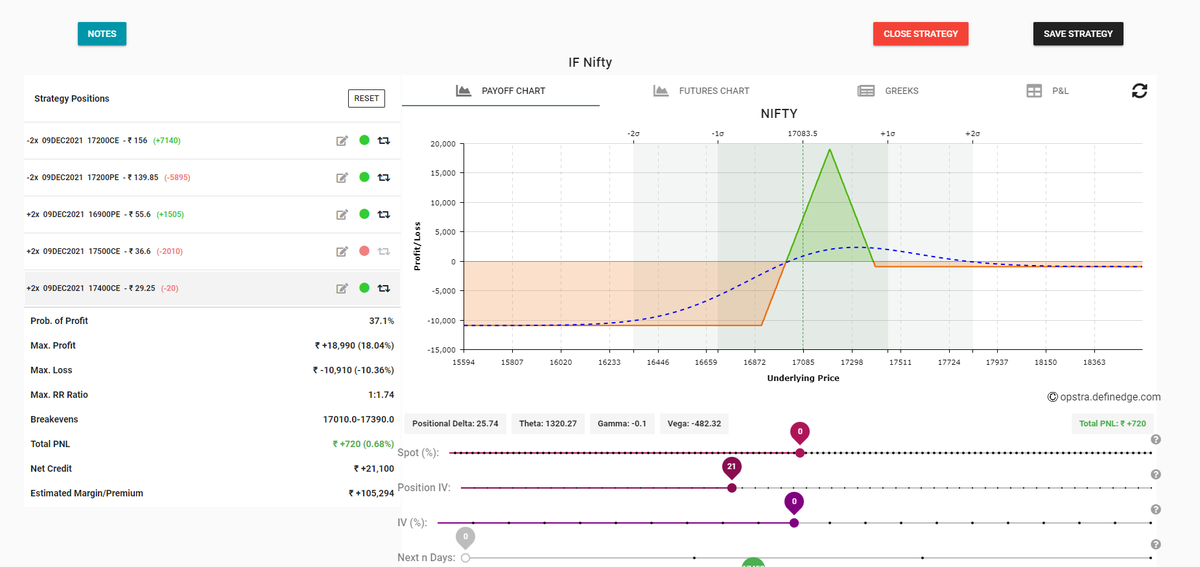The width and height of the screenshot is (1200, 567).
Task: Click the Max. Profit value +18,990
Action: pyautogui.click(x=354, y=345)
